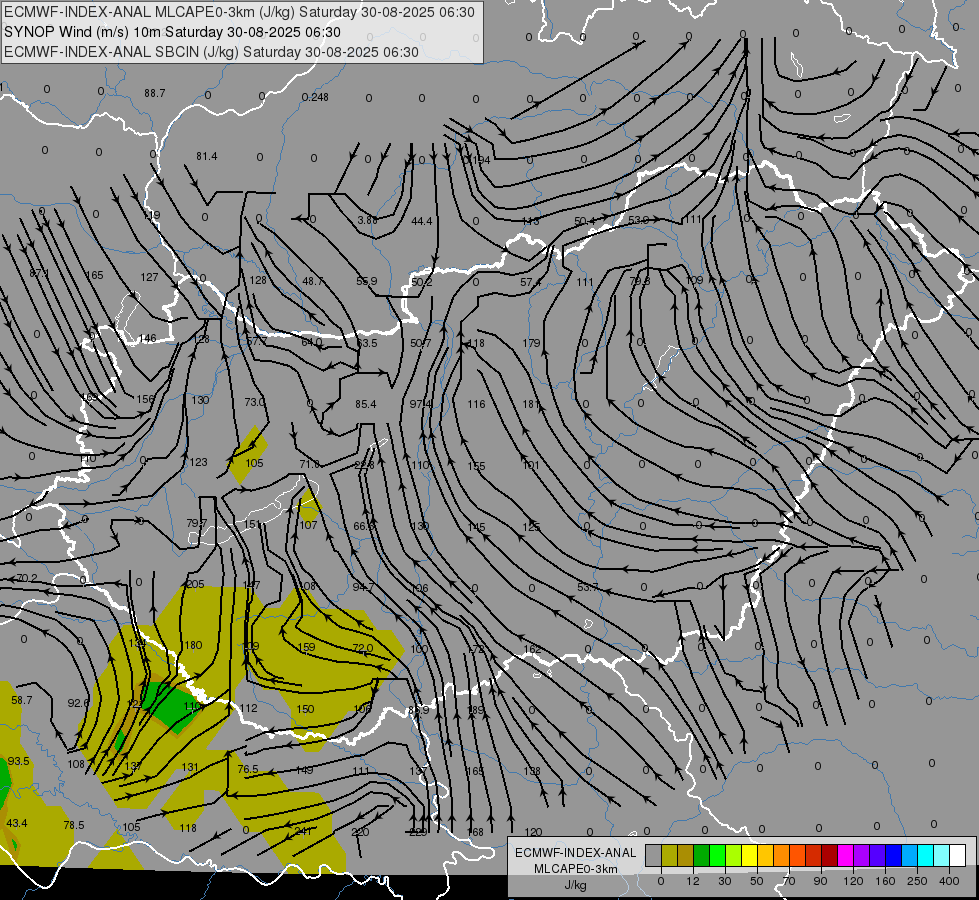
Task: Click the legend unit label J/kg
Action: point(575,885)
